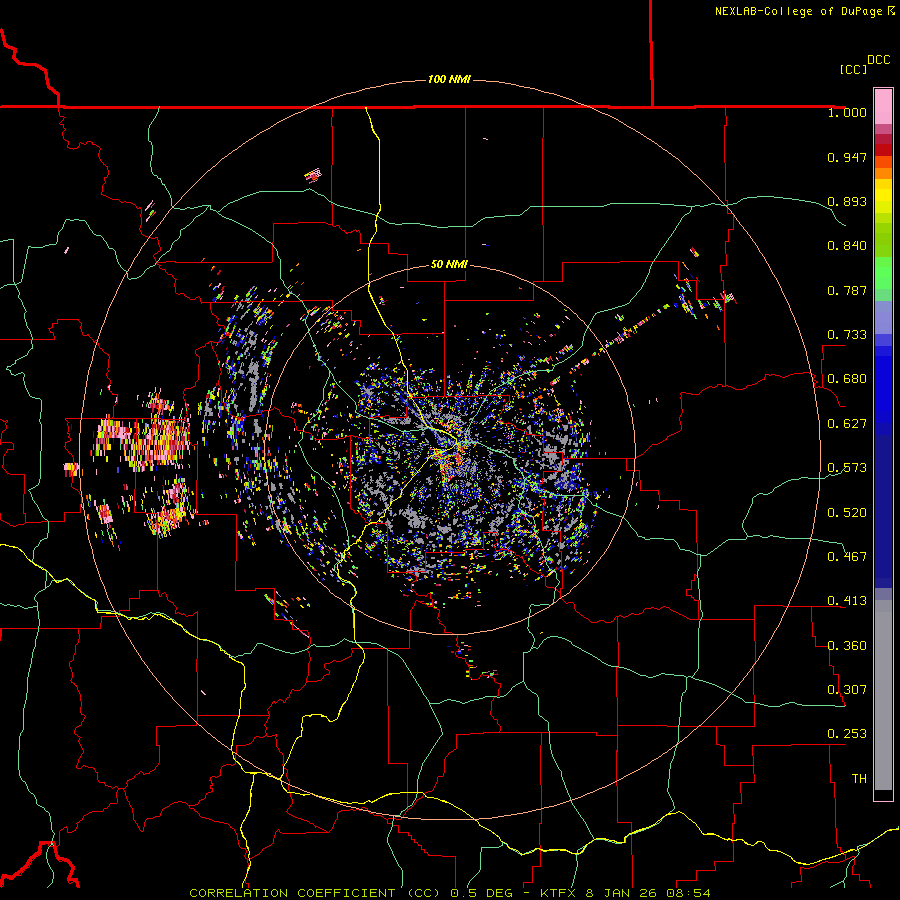The height and width of the screenshot is (900, 900).
Task: Click the KTFX radar site identifier
Action: tap(558, 893)
